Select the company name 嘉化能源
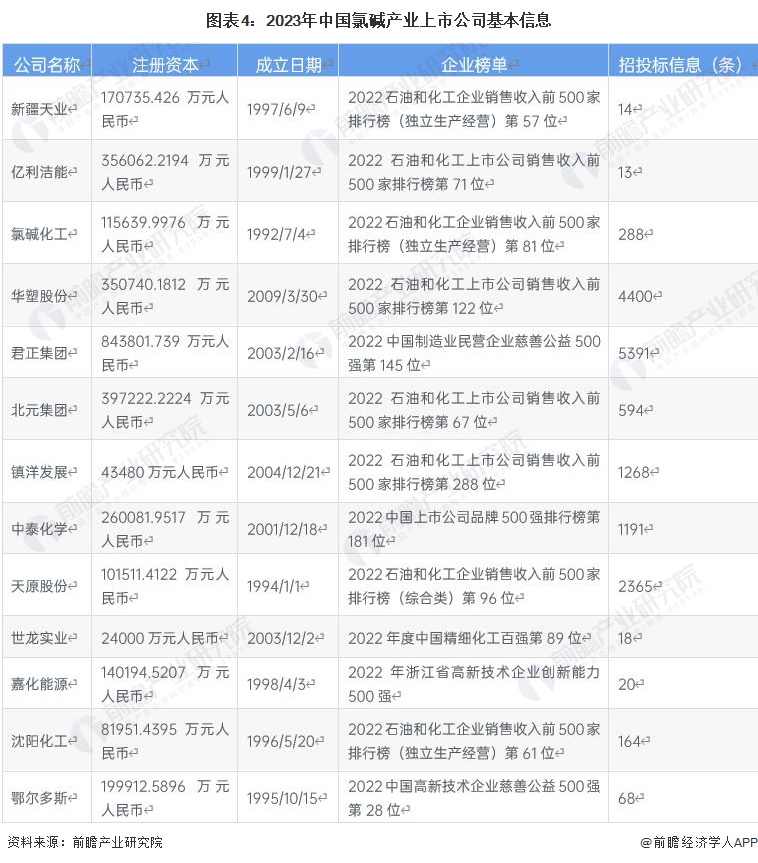Screen dimensions: 758x863 (x=39, y=684)
